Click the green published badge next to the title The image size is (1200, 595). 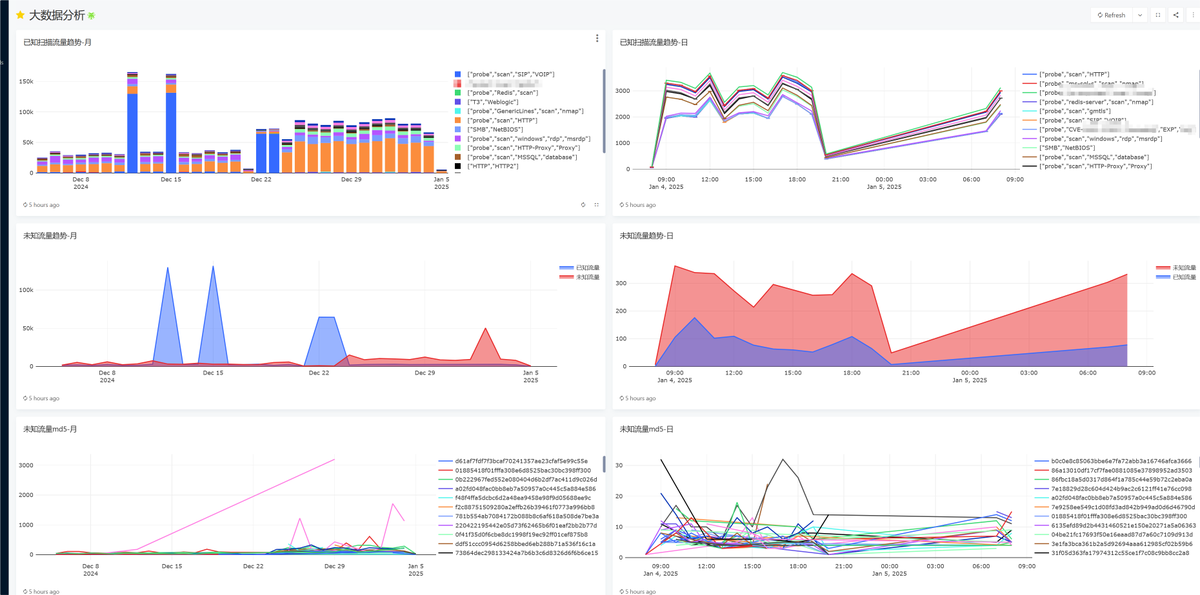click(93, 15)
